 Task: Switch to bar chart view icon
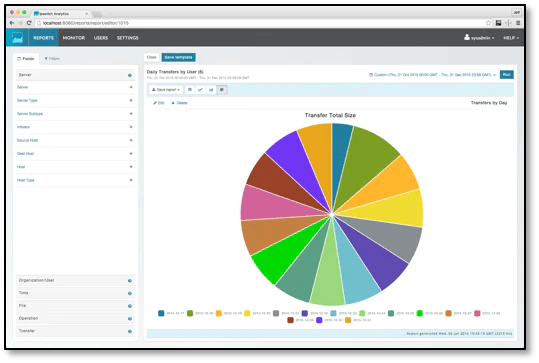click(x=211, y=90)
